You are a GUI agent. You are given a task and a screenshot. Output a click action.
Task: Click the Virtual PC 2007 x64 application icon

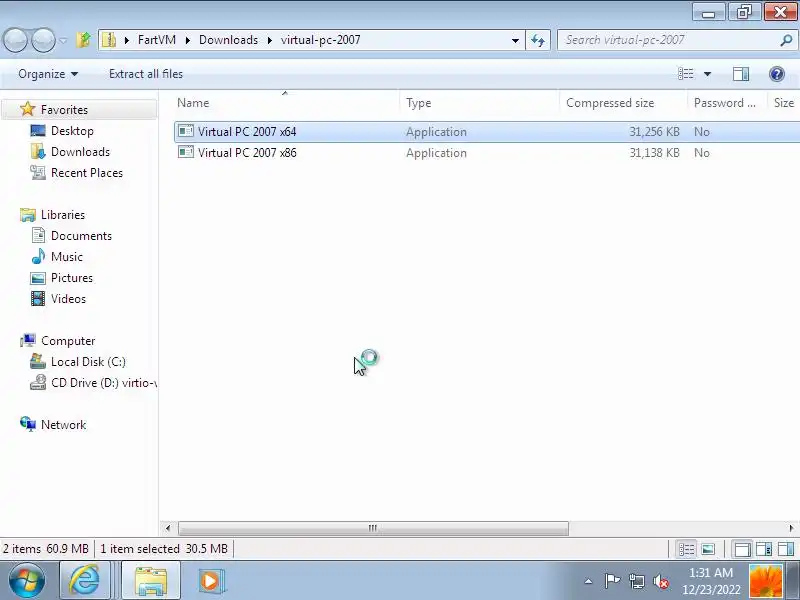coord(186,131)
